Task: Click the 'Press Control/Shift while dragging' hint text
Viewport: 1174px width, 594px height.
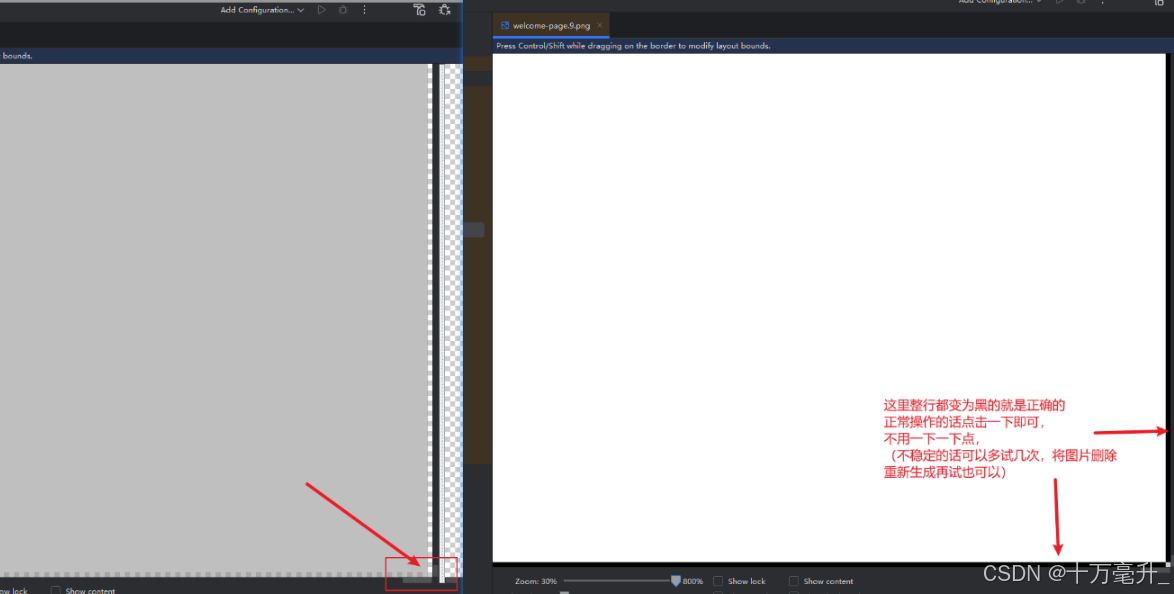Action: point(633,46)
